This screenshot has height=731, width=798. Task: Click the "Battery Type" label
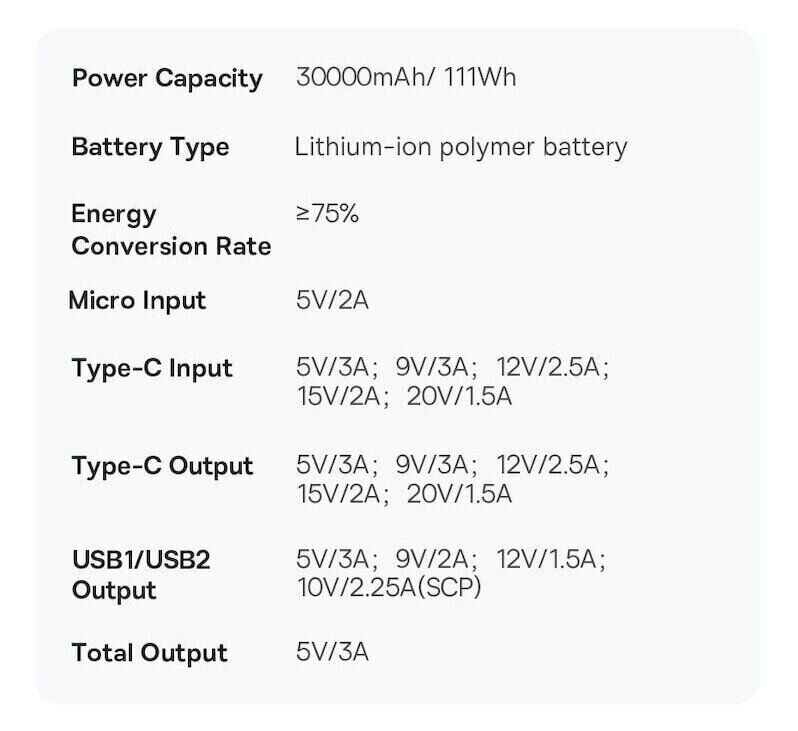click(150, 148)
